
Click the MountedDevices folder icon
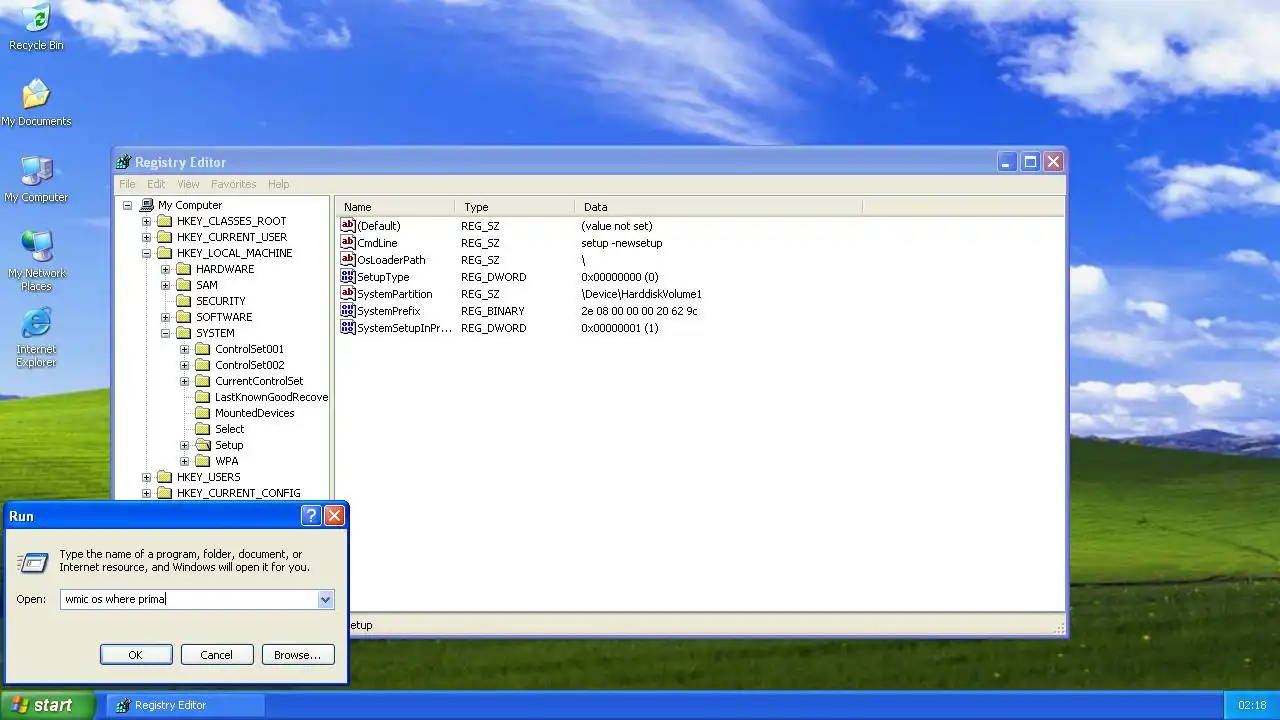click(x=203, y=413)
